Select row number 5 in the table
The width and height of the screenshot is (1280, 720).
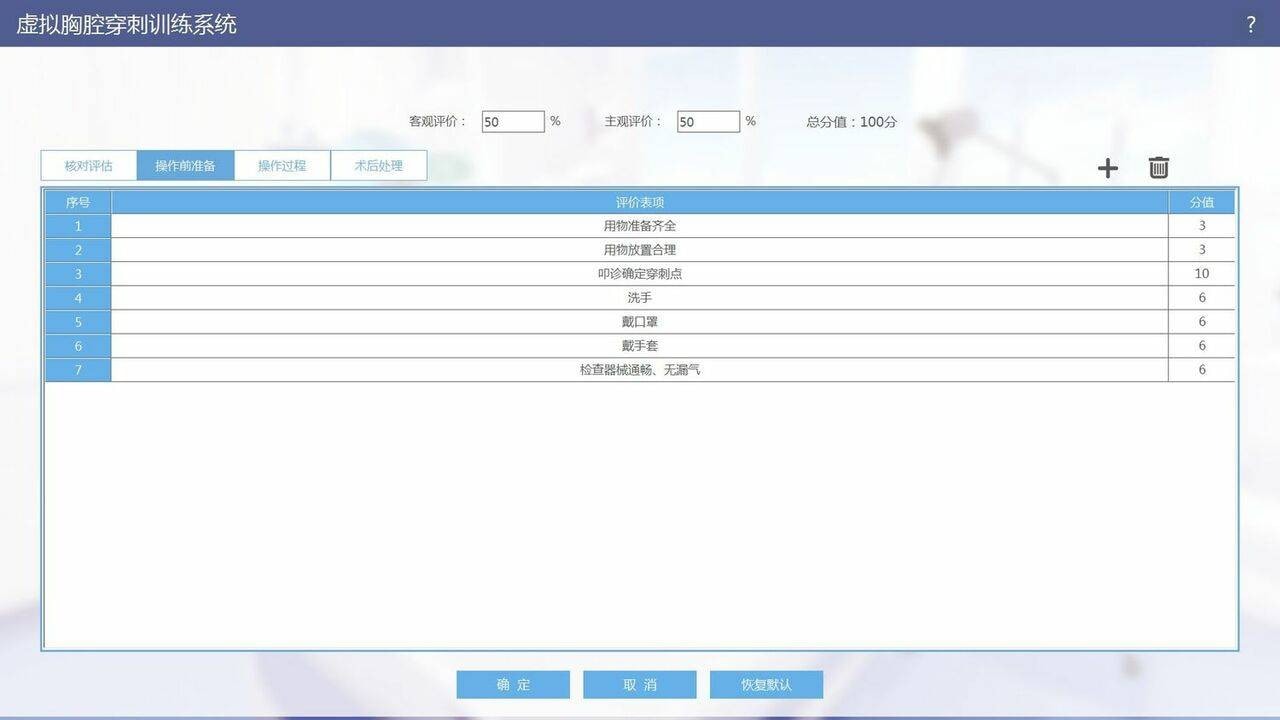pos(78,322)
